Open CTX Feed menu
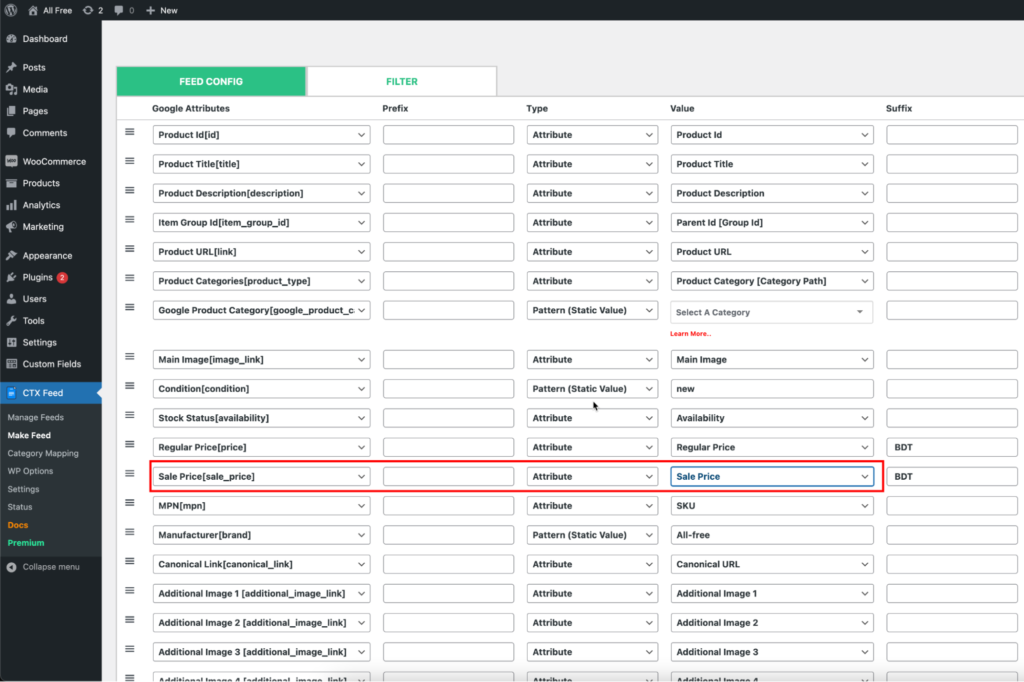 click(x=51, y=393)
